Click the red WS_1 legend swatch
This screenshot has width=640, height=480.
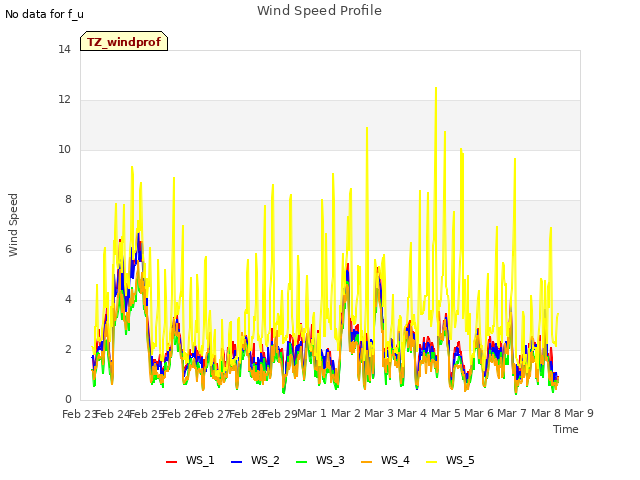[171, 462]
